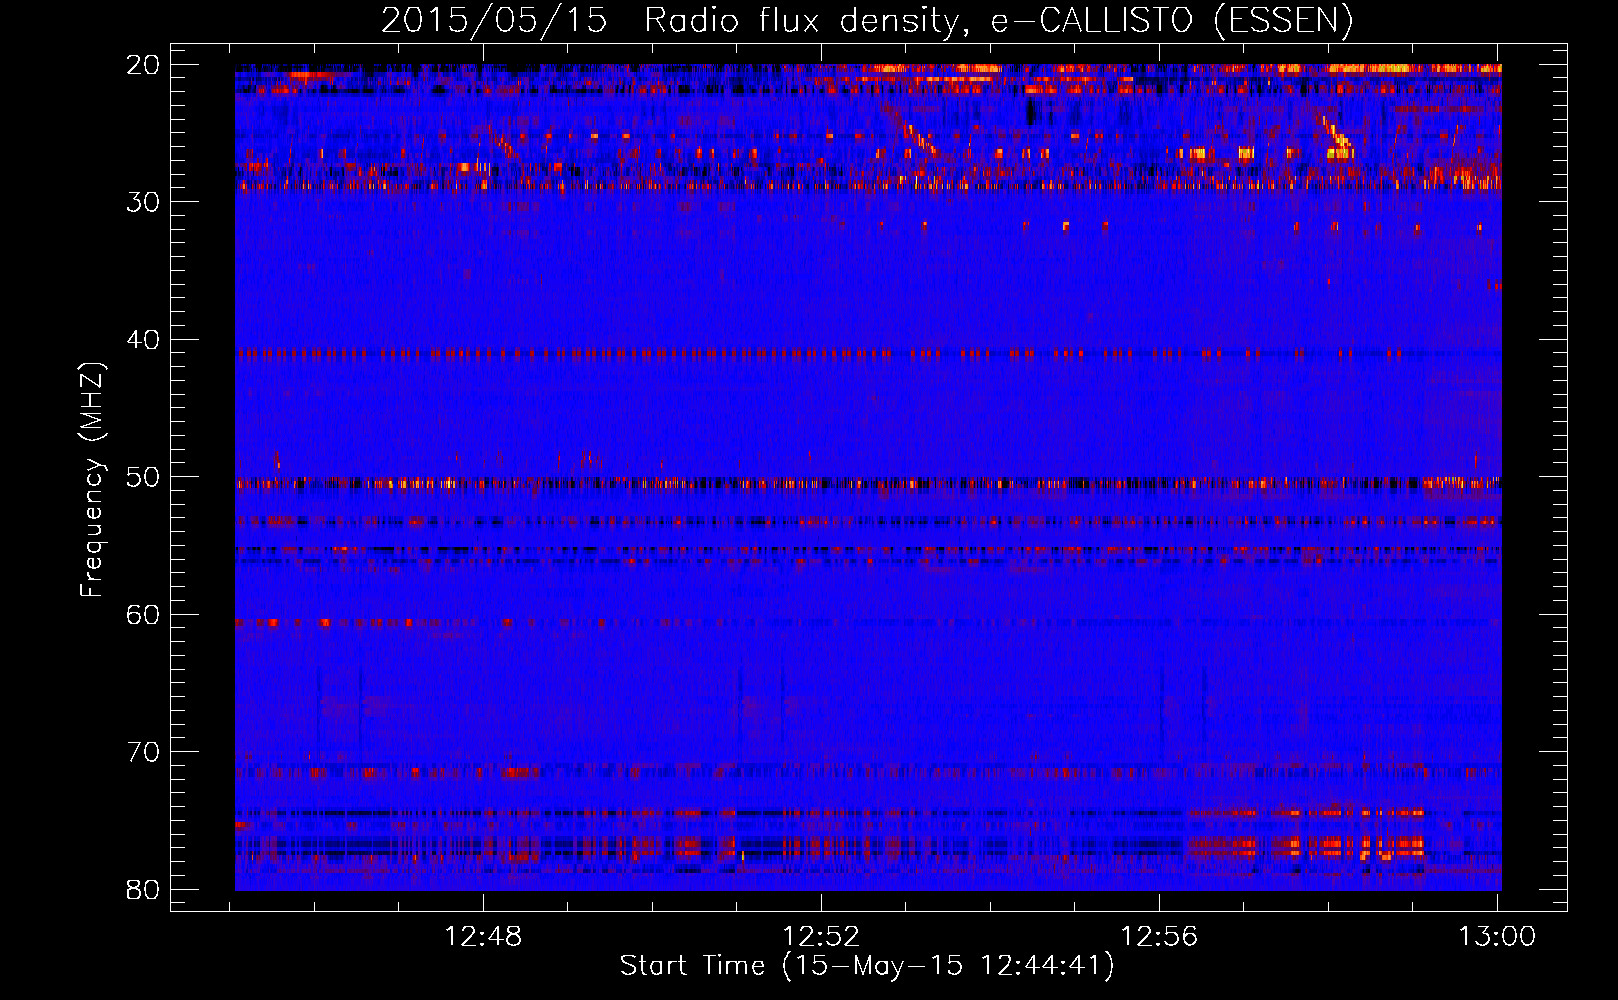Click the 50 frequency tick label
Screen dimensions: 1618x1000
(x=144, y=477)
